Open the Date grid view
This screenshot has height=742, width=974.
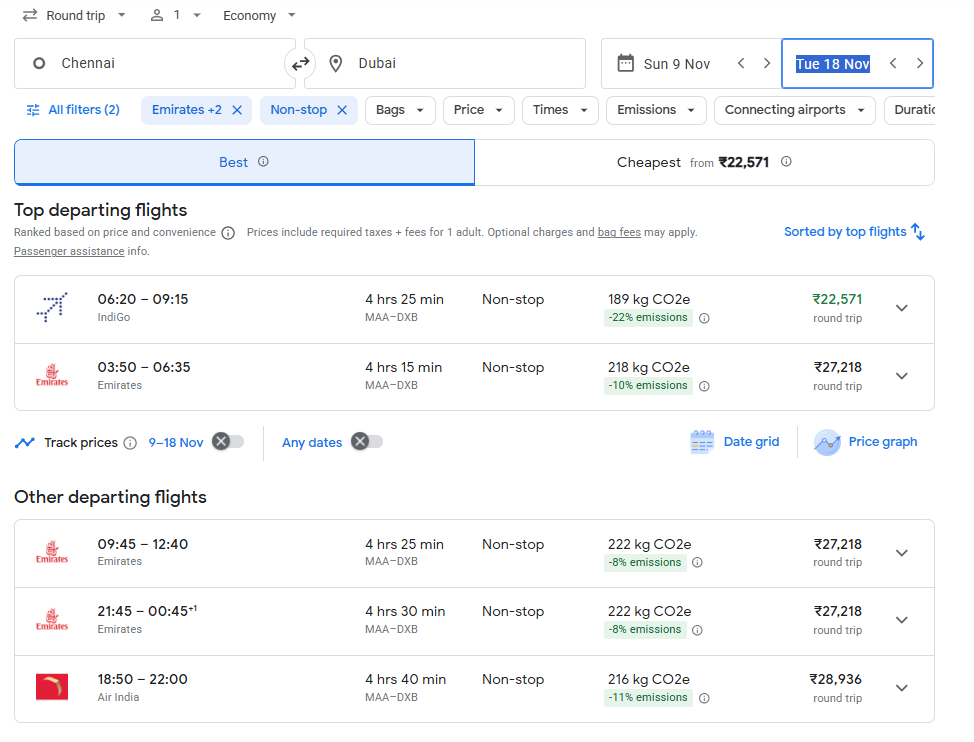point(735,442)
